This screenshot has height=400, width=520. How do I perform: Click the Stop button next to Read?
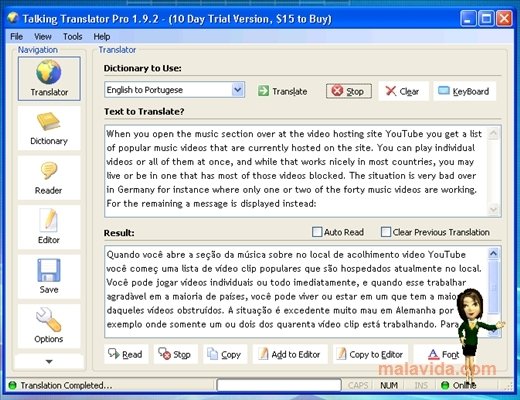pos(175,354)
